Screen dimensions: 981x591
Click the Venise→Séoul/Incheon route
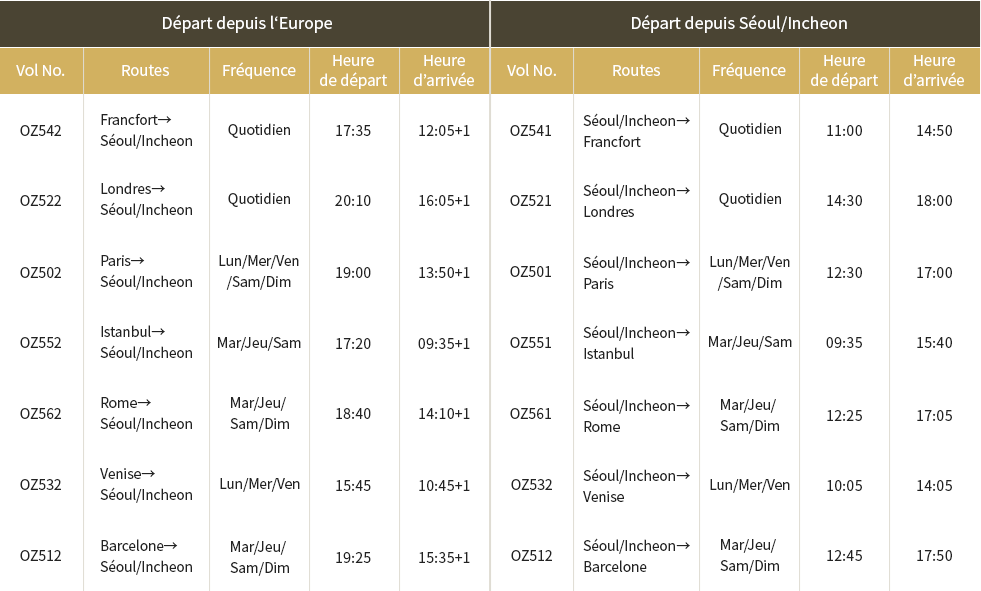(146, 484)
